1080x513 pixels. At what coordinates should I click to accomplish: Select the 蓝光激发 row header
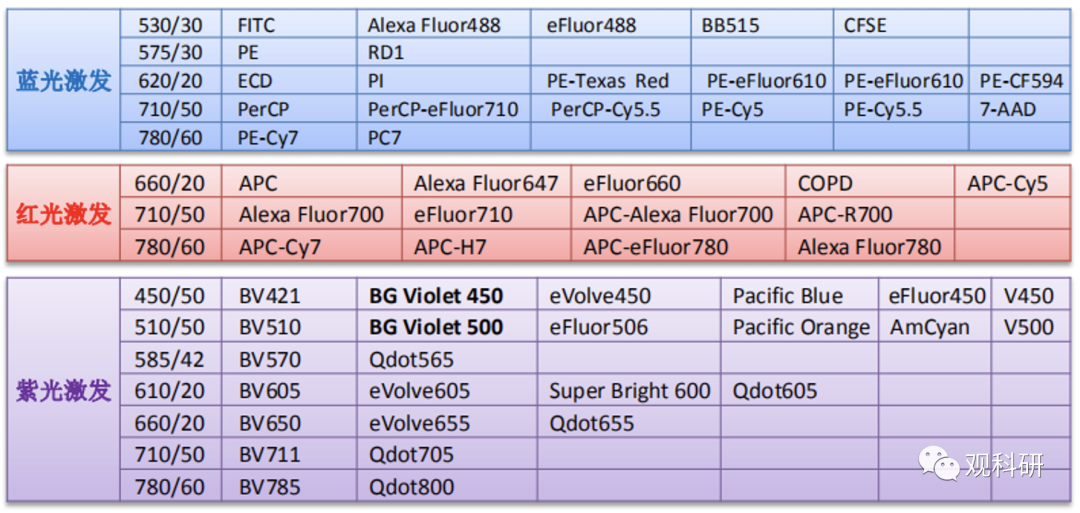click(x=64, y=81)
